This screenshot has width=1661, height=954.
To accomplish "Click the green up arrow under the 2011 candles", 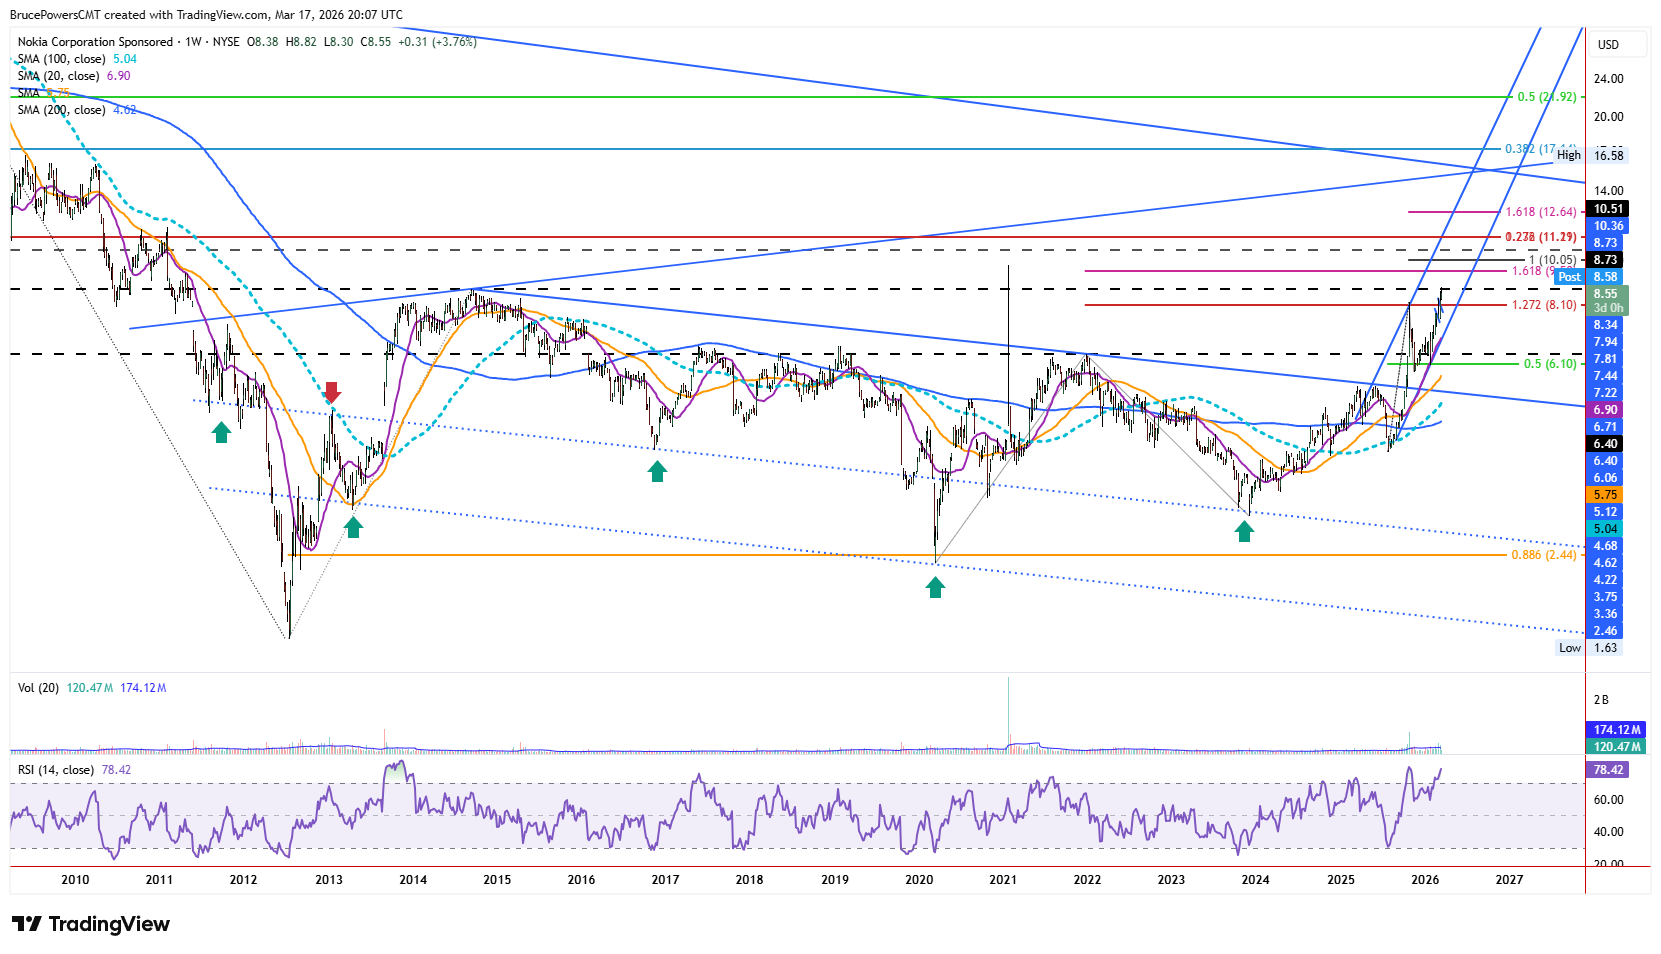I will pos(221,432).
